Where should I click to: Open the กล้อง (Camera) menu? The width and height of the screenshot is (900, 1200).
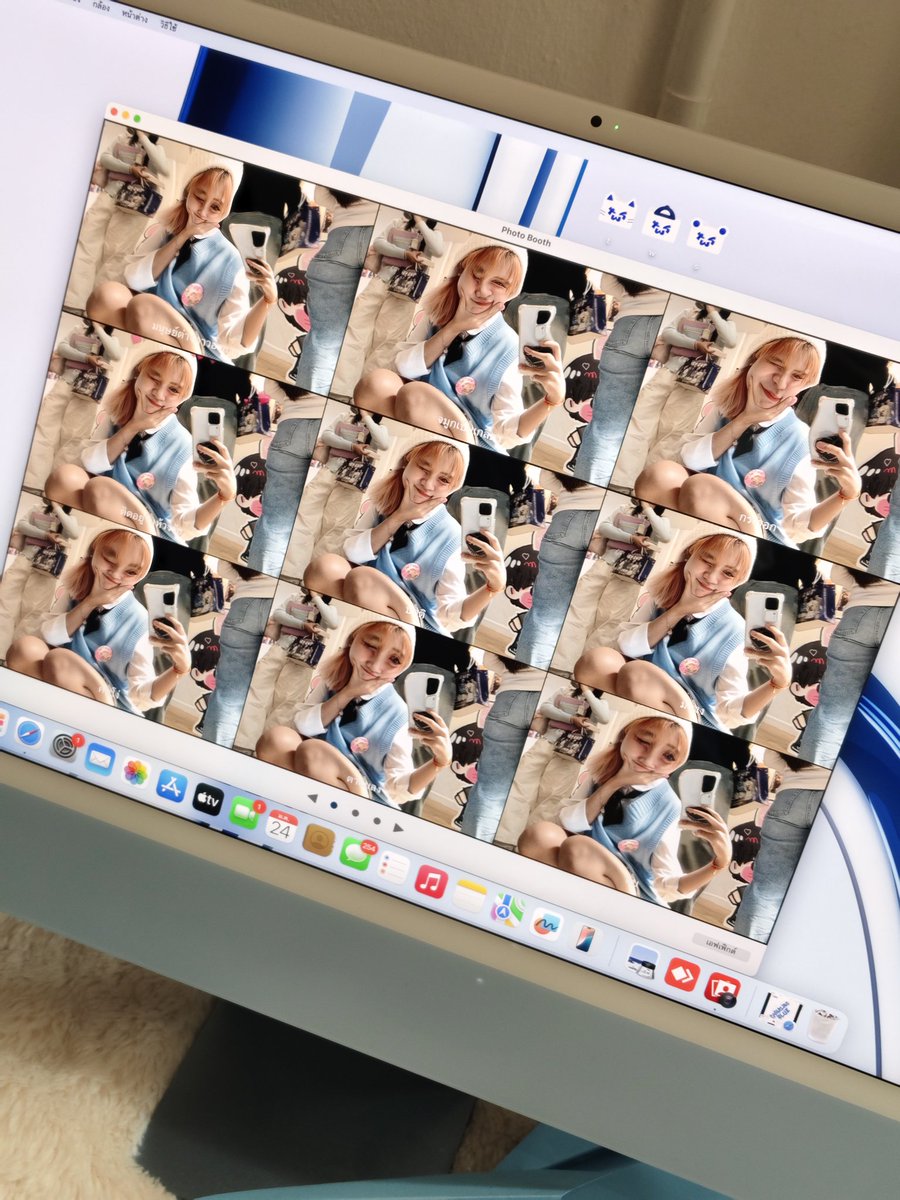click(x=100, y=6)
